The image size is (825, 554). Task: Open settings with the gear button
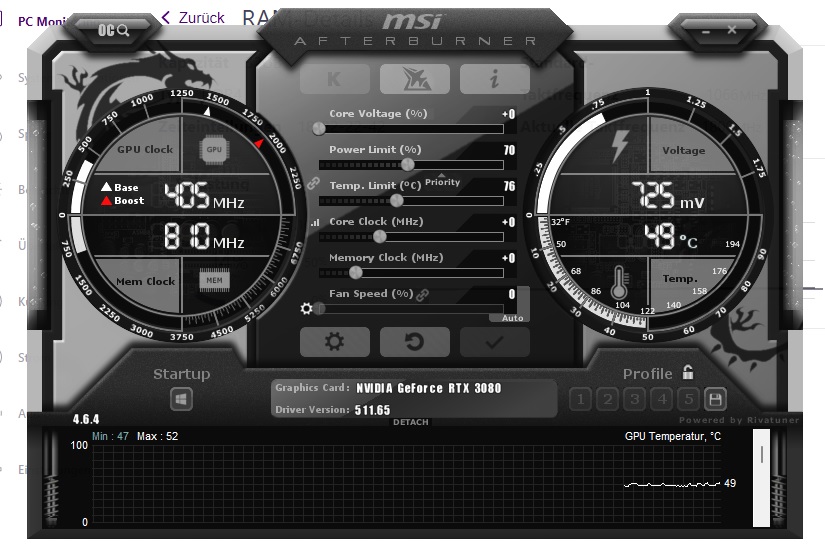point(335,342)
